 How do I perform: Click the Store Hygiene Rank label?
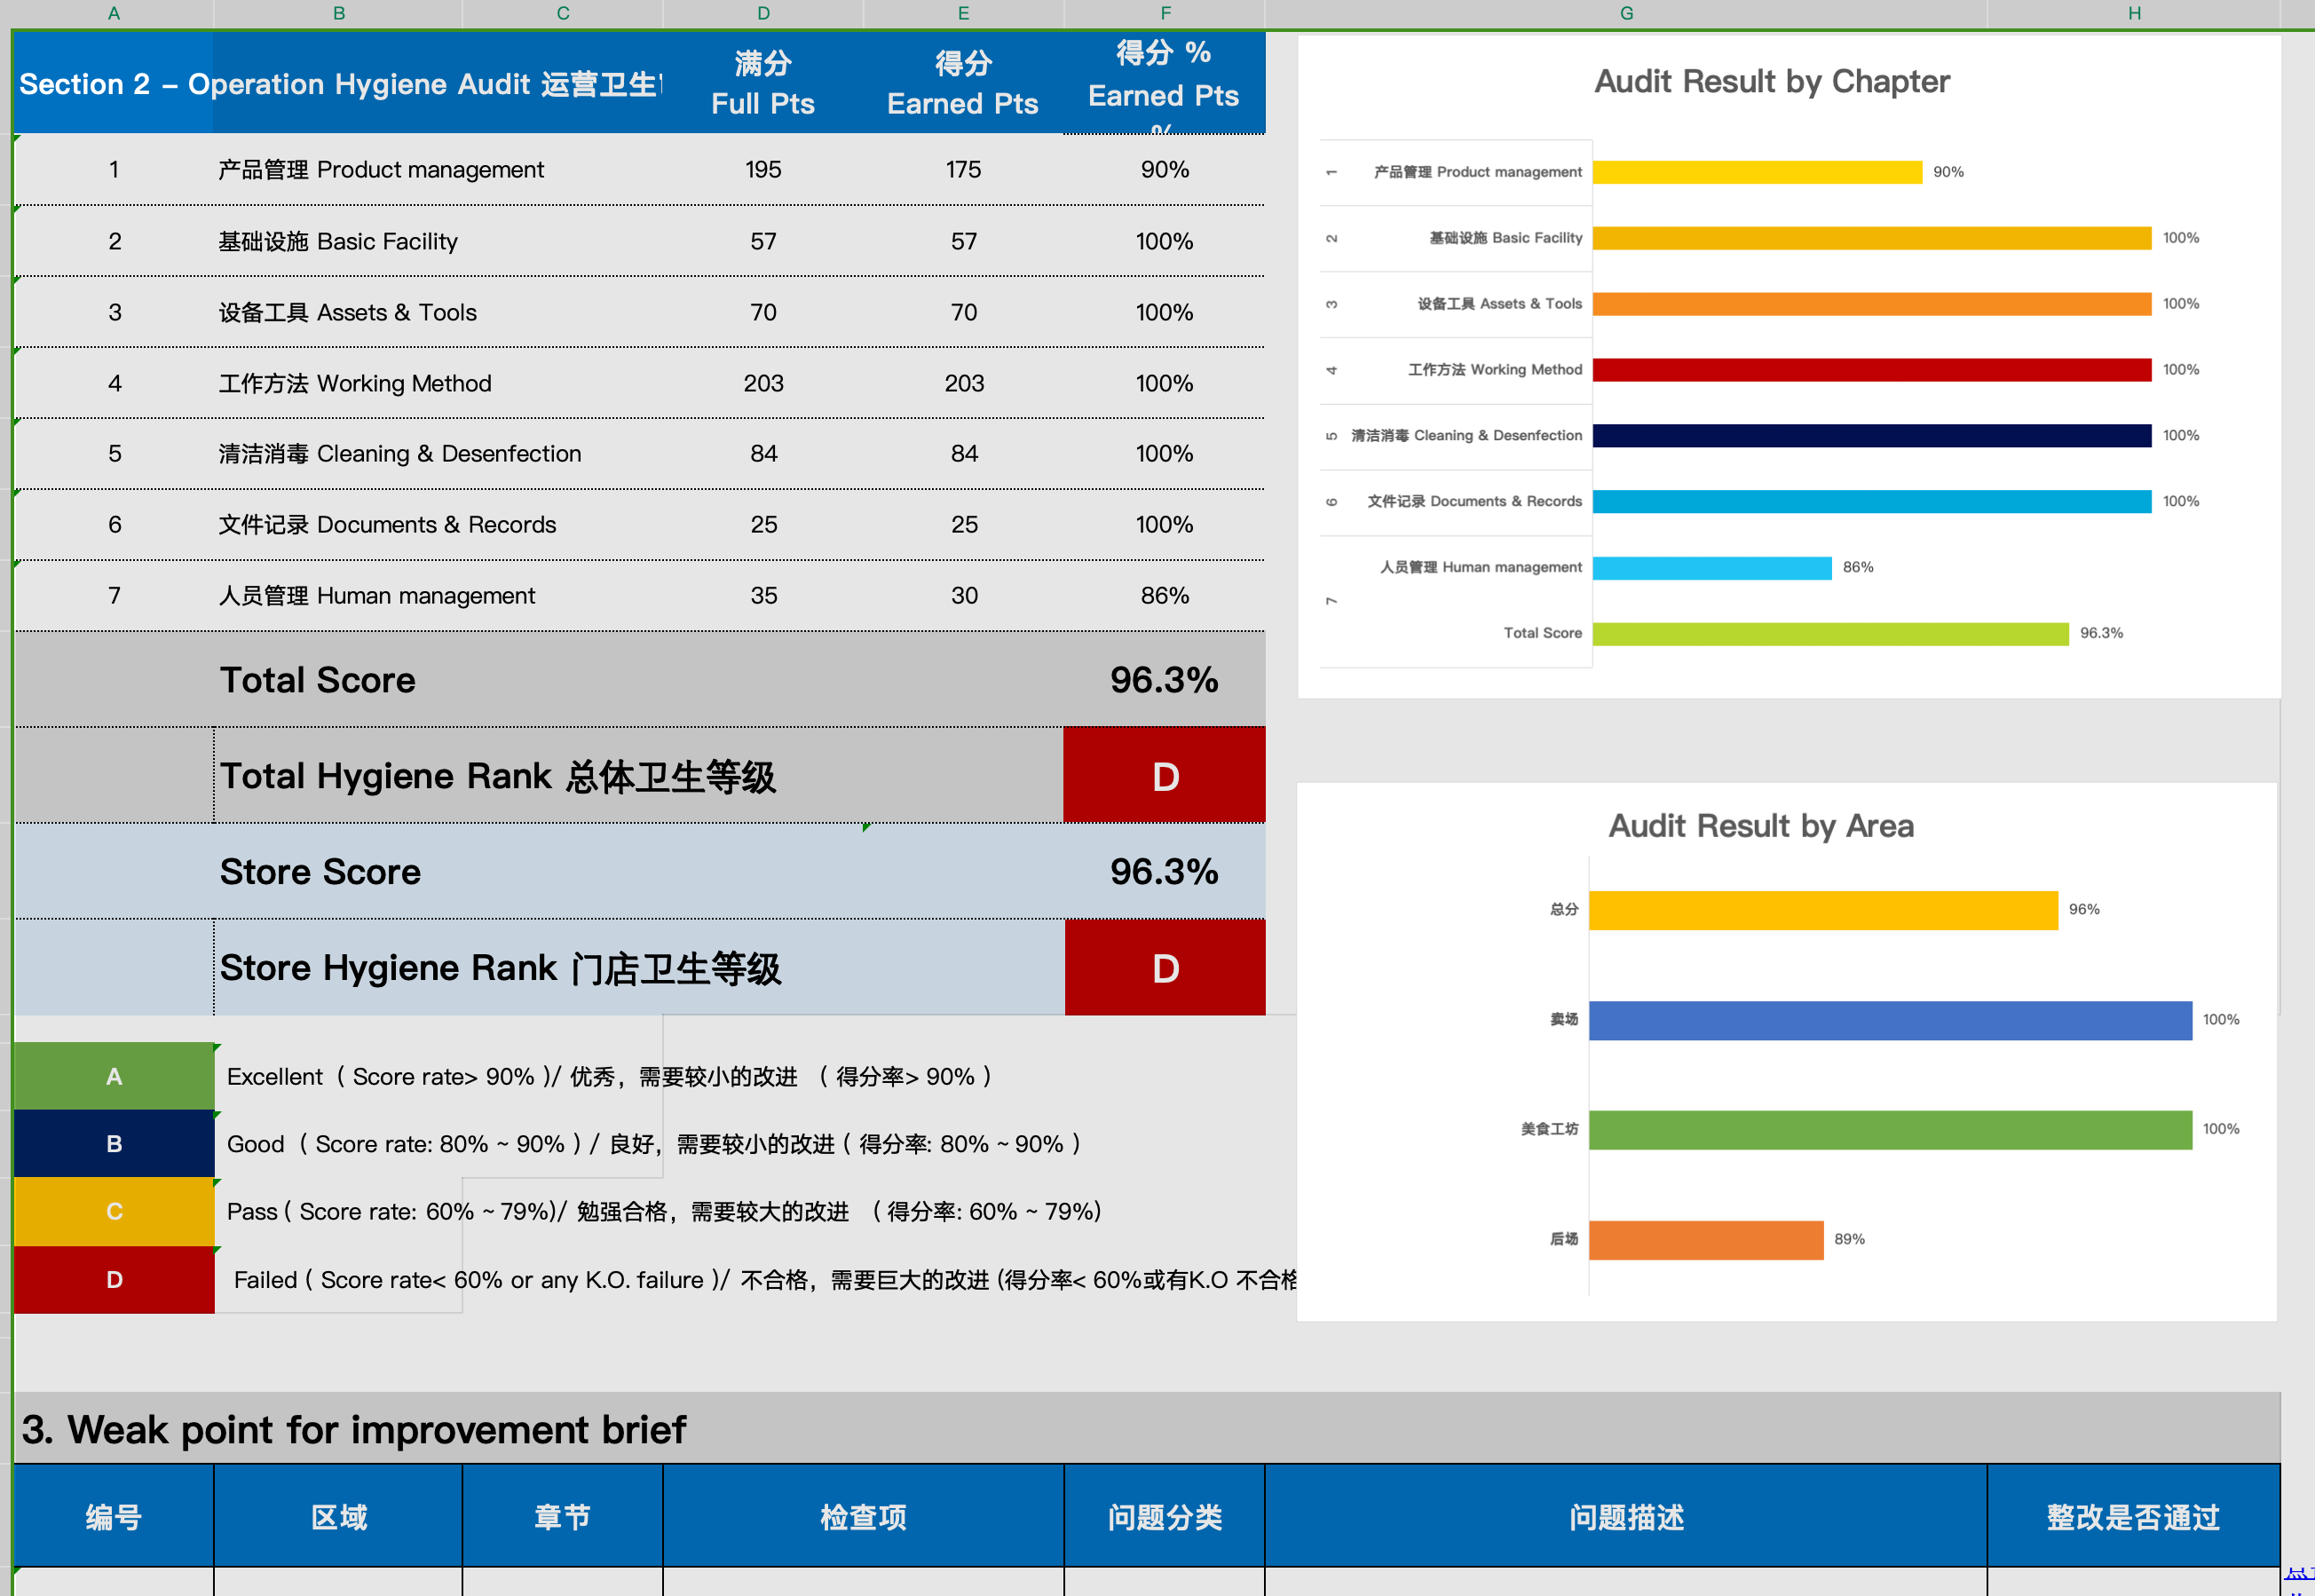(500, 968)
